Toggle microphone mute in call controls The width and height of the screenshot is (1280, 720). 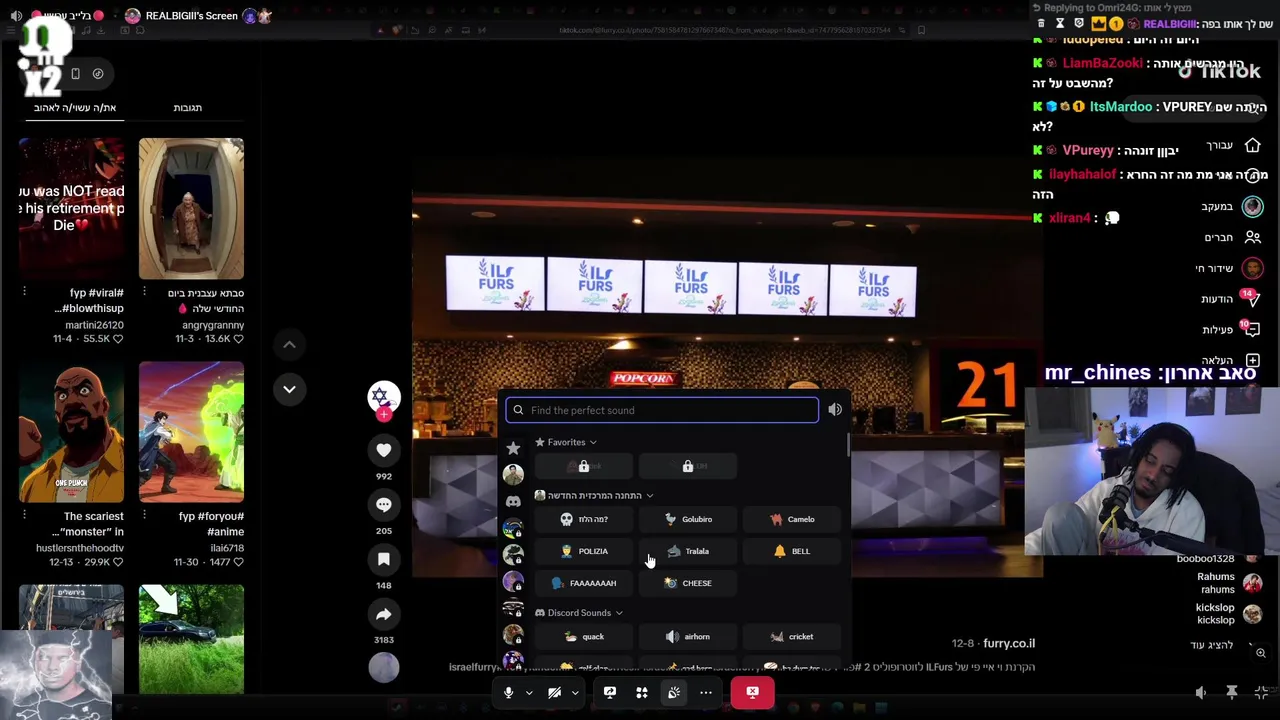click(508, 692)
